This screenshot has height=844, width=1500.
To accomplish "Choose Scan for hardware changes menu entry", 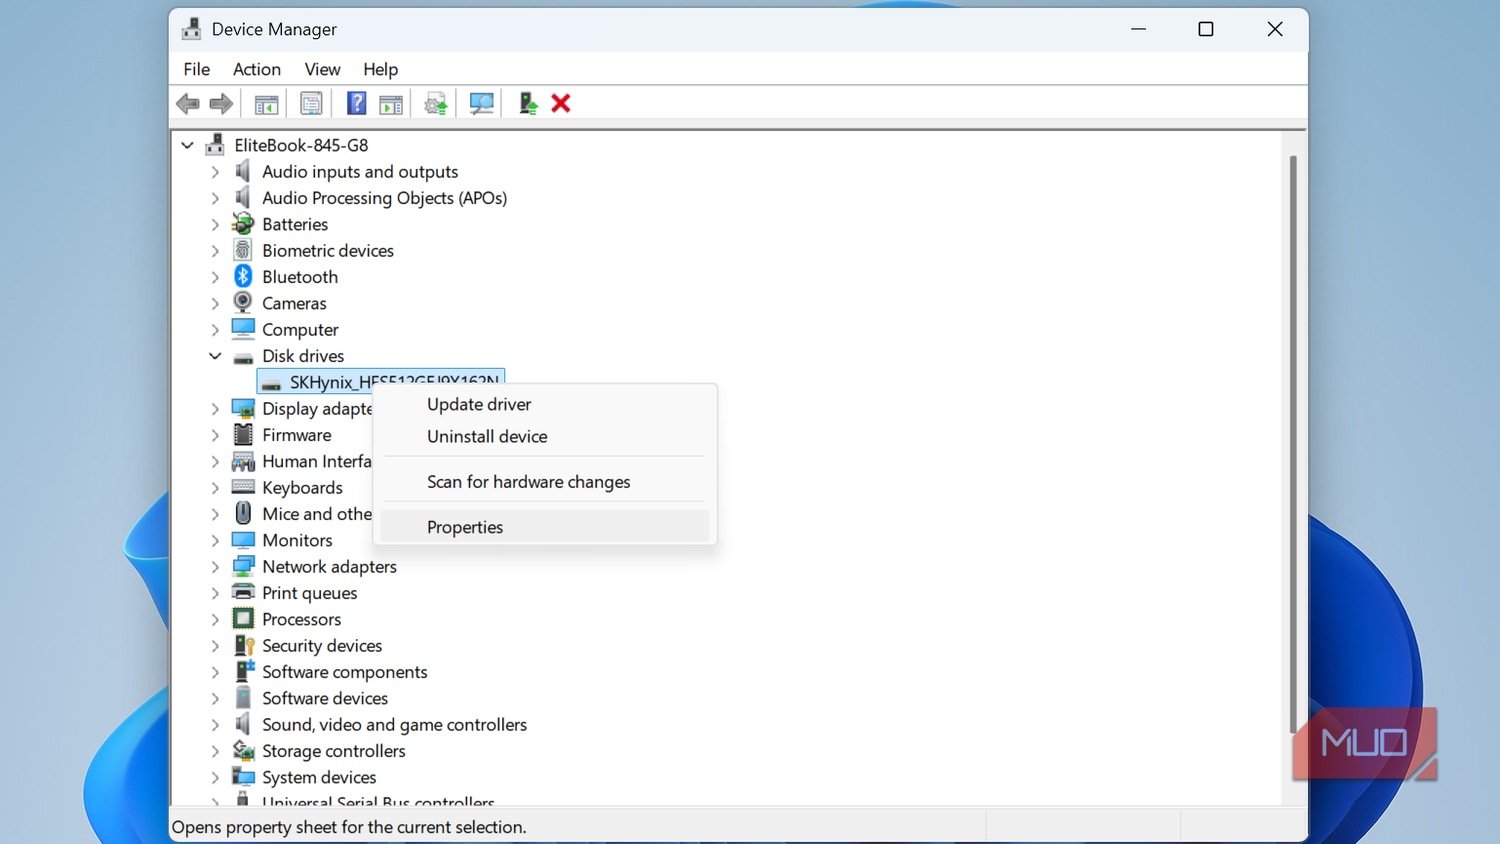I will click(545, 481).
